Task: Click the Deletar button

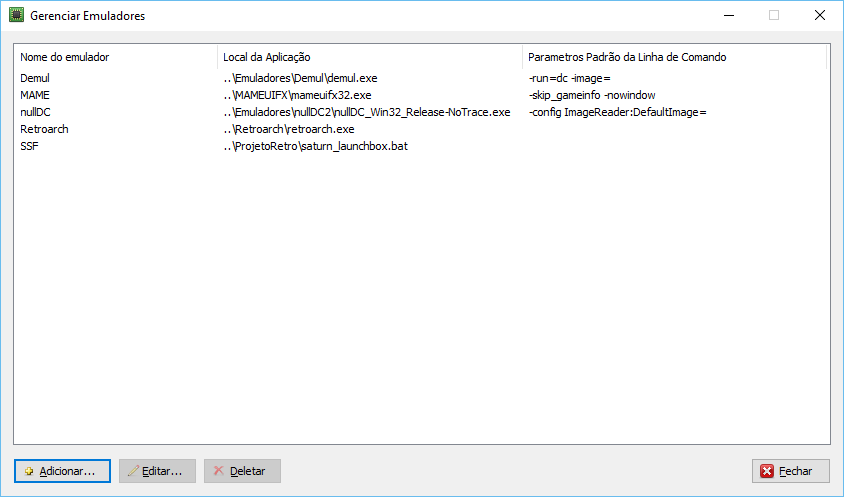Action: point(242,471)
